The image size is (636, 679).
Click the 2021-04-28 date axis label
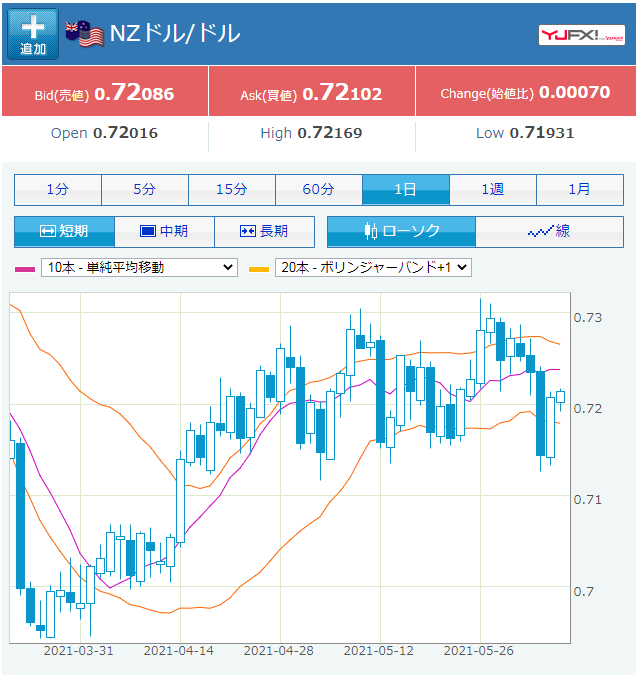point(278,651)
